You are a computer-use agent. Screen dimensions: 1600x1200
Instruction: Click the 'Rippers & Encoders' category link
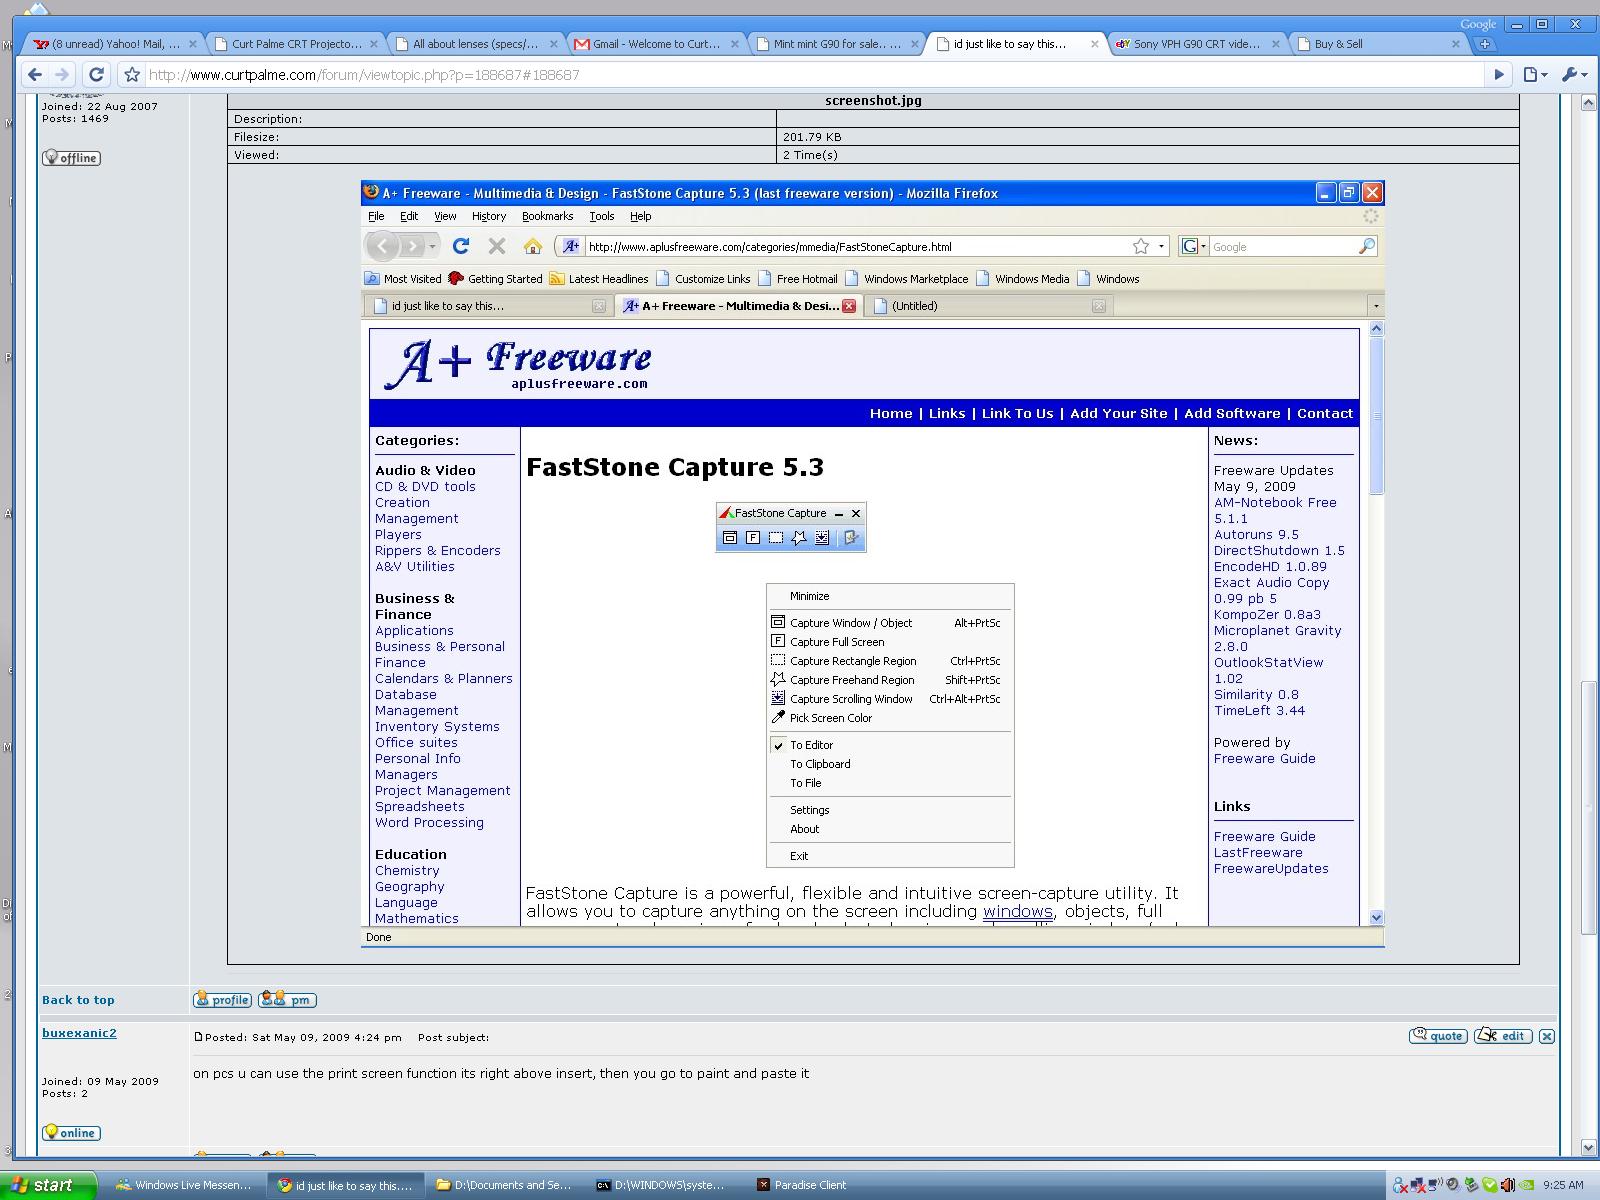point(438,550)
